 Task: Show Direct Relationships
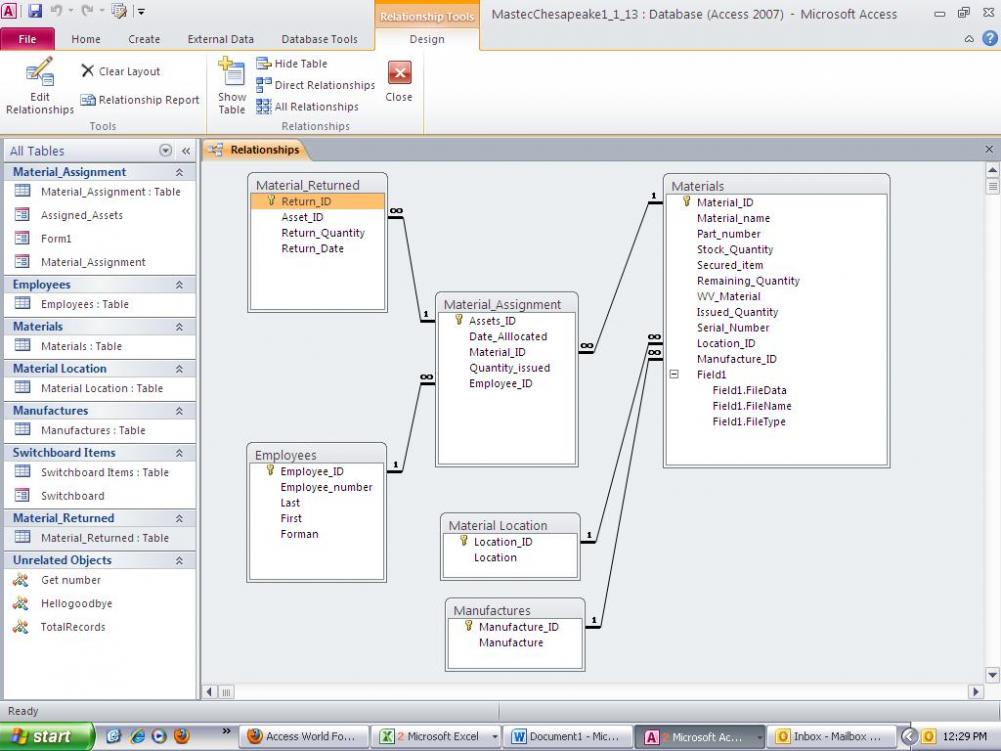click(316, 85)
